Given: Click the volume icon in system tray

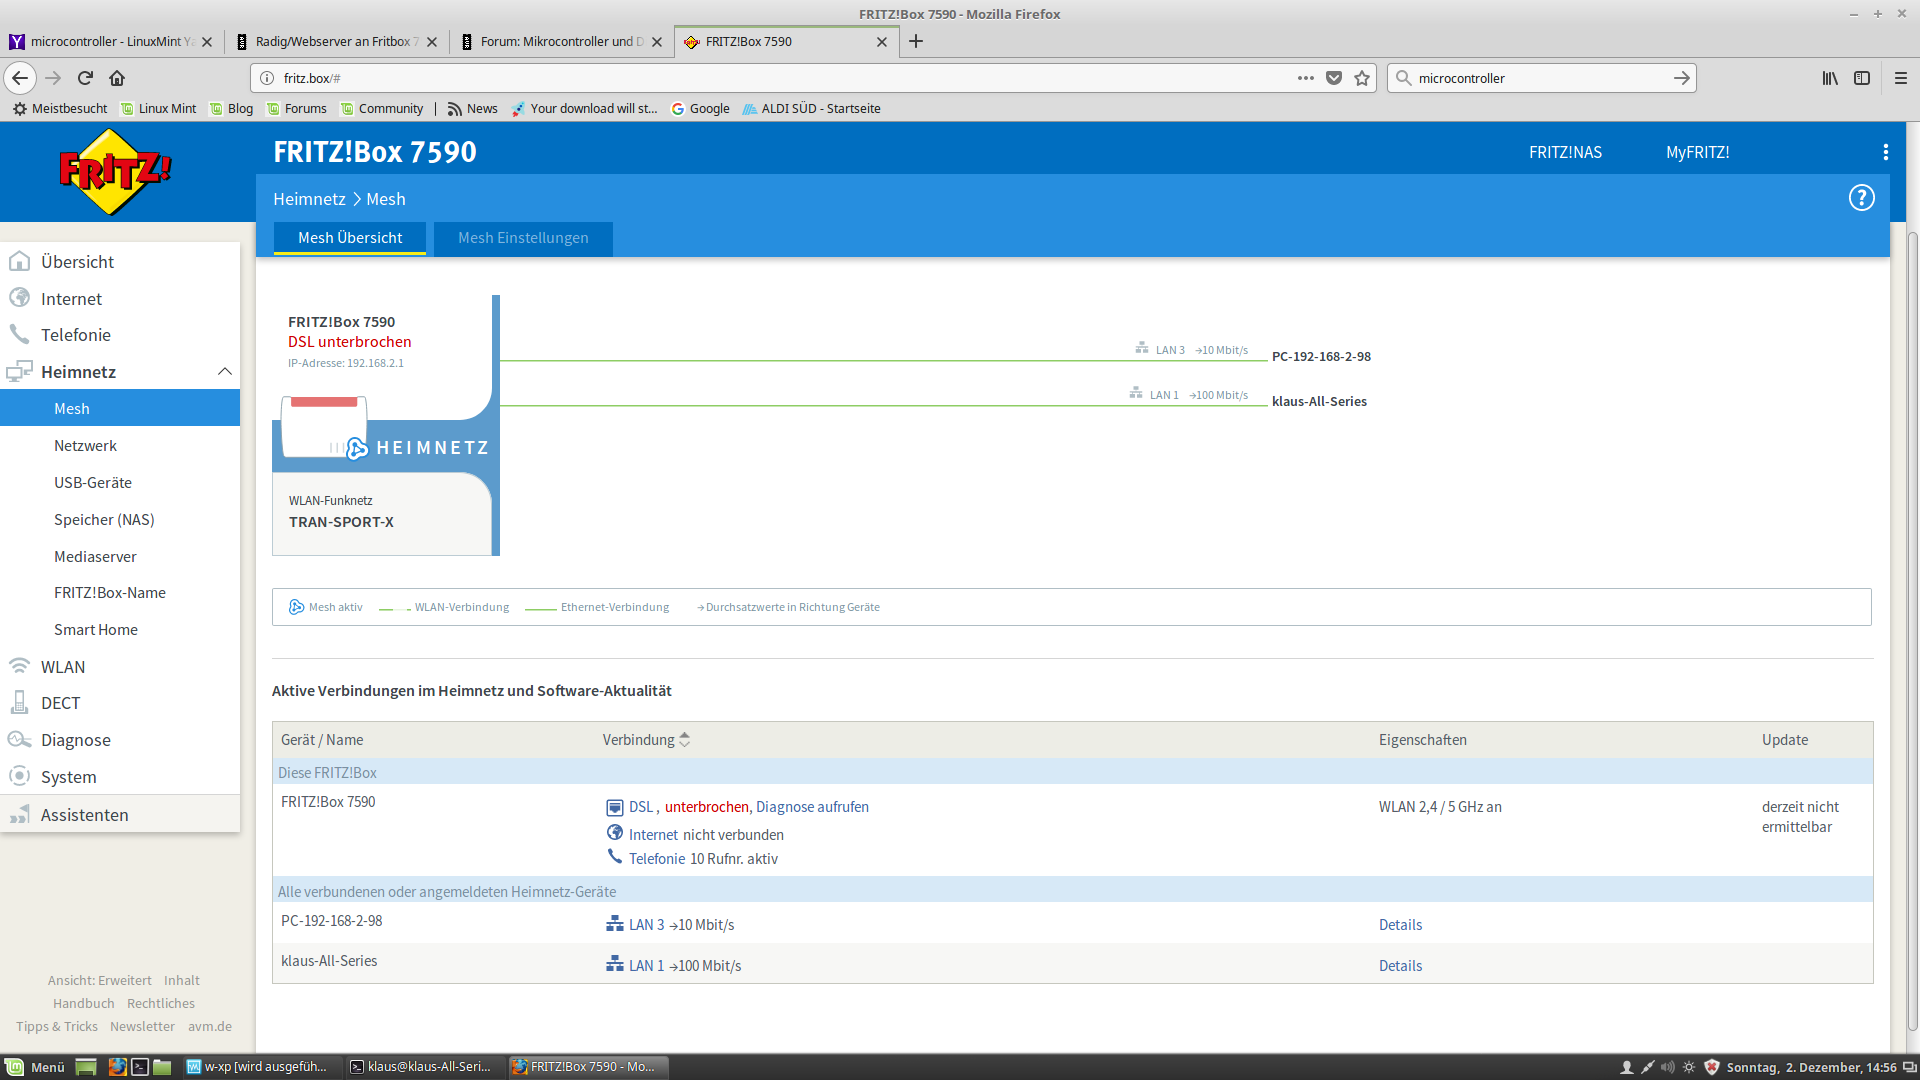Looking at the screenshot, I should (1667, 1067).
